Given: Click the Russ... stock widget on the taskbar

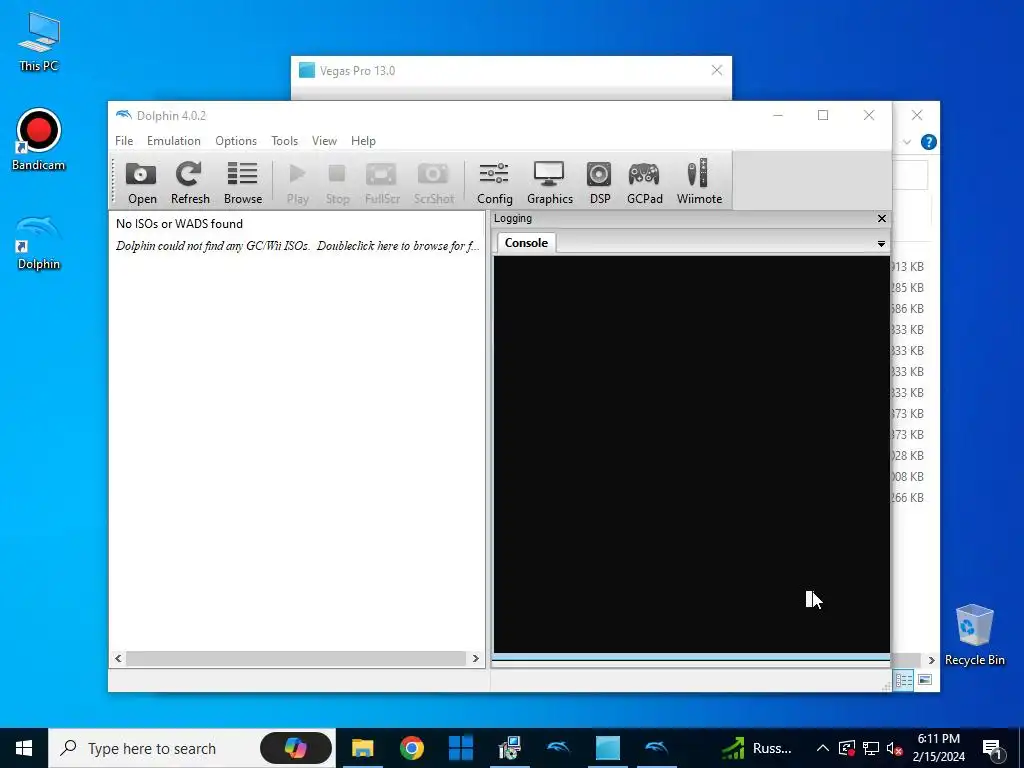Looking at the screenshot, I should 756,748.
